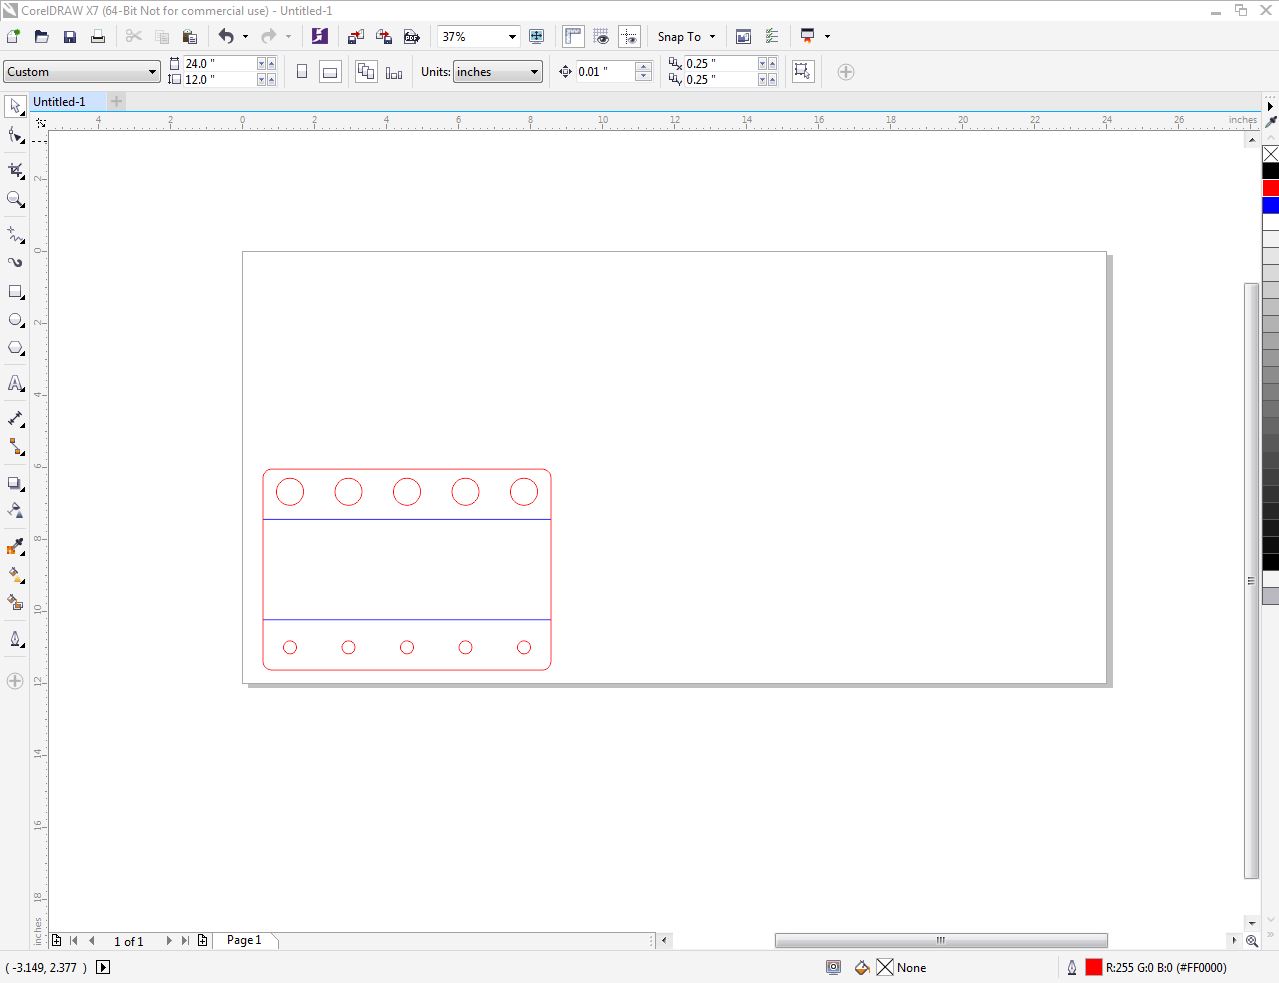Screen dimensions: 1279x983
Task: Click the Undo arrow button
Action: click(226, 36)
